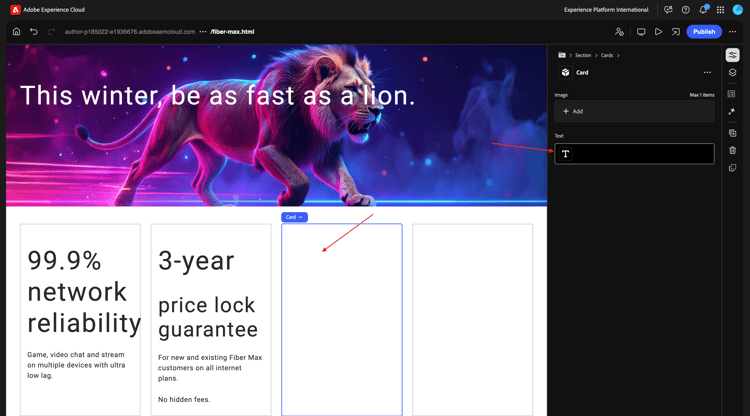Click the Card component cube icon

565,73
